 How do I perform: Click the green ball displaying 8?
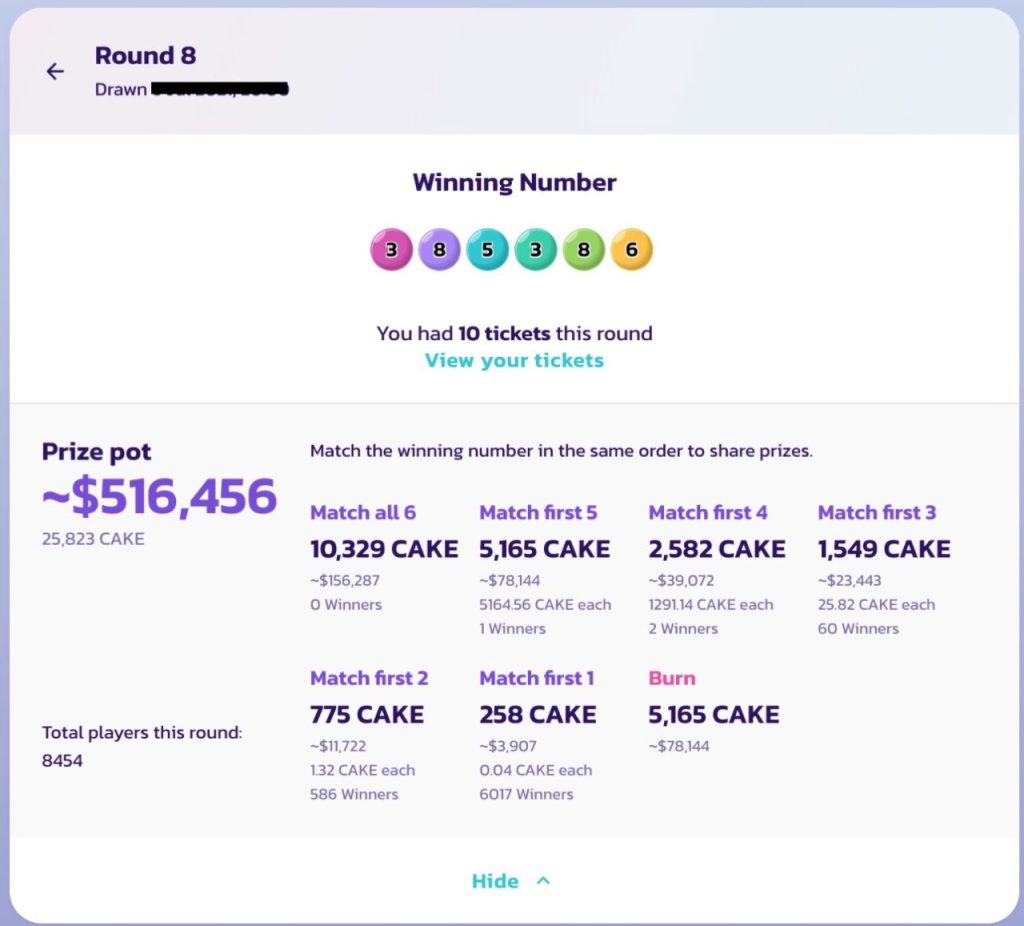[583, 248]
